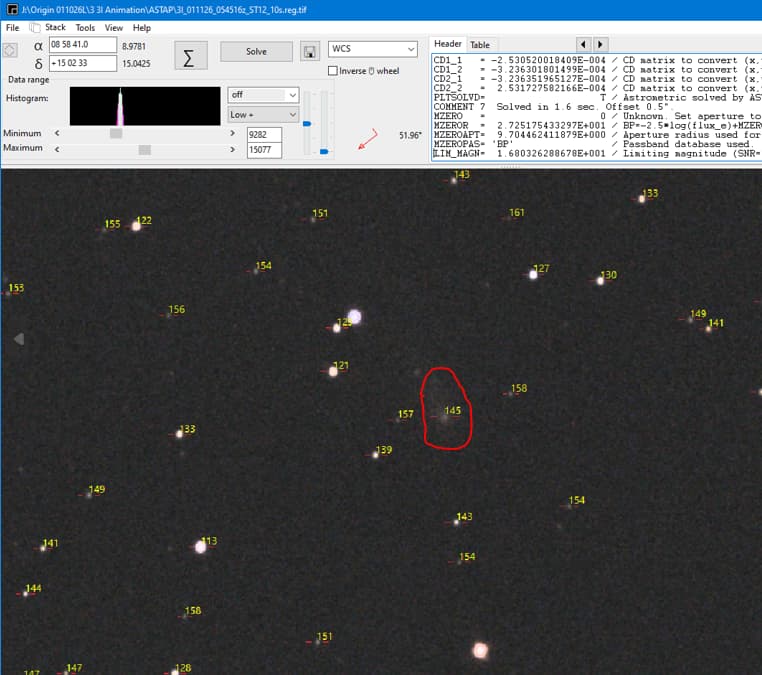Toggle the Inverse mouse wheel checkbox

(x=333, y=71)
